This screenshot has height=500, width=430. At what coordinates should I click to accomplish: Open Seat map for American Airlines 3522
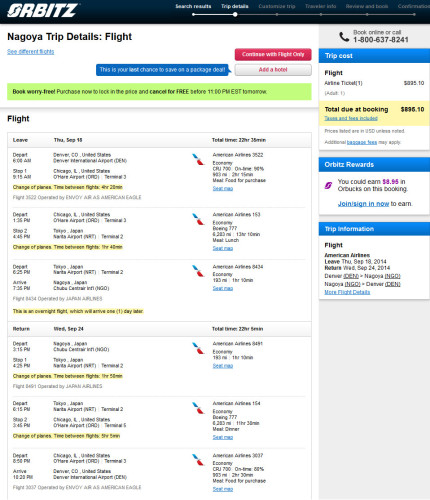click(223, 189)
